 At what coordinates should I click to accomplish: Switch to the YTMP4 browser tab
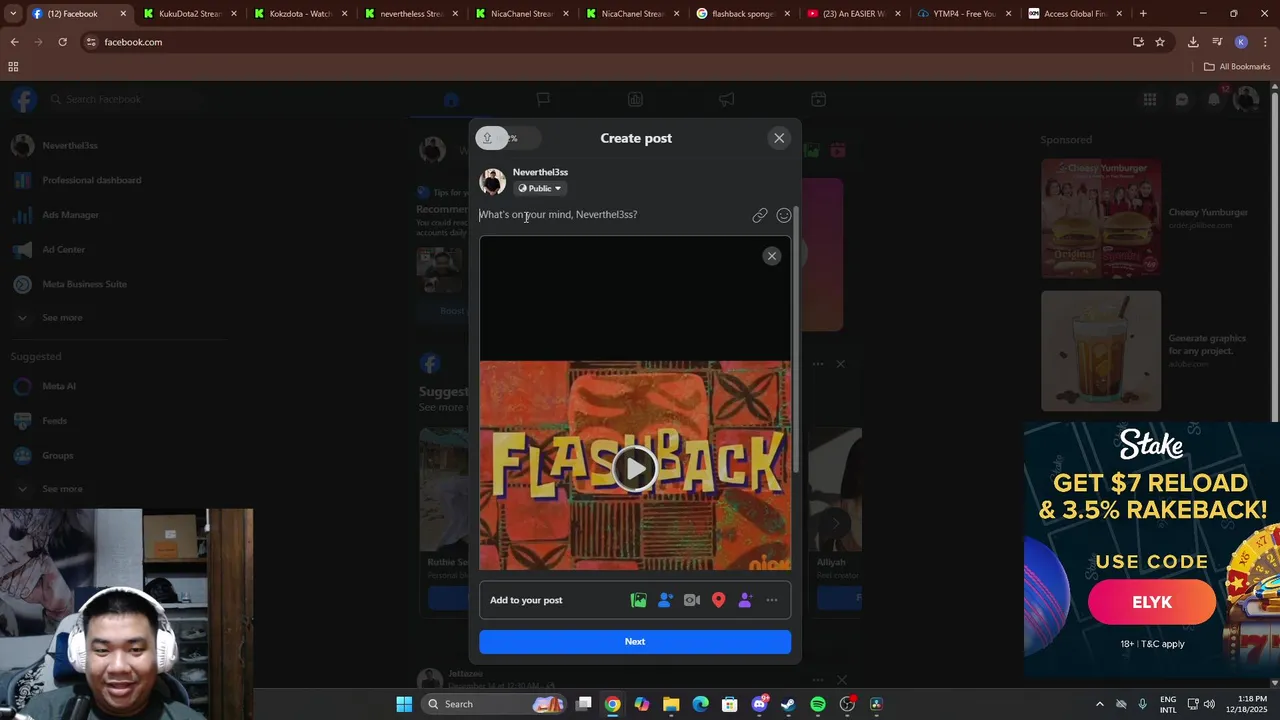coord(963,14)
